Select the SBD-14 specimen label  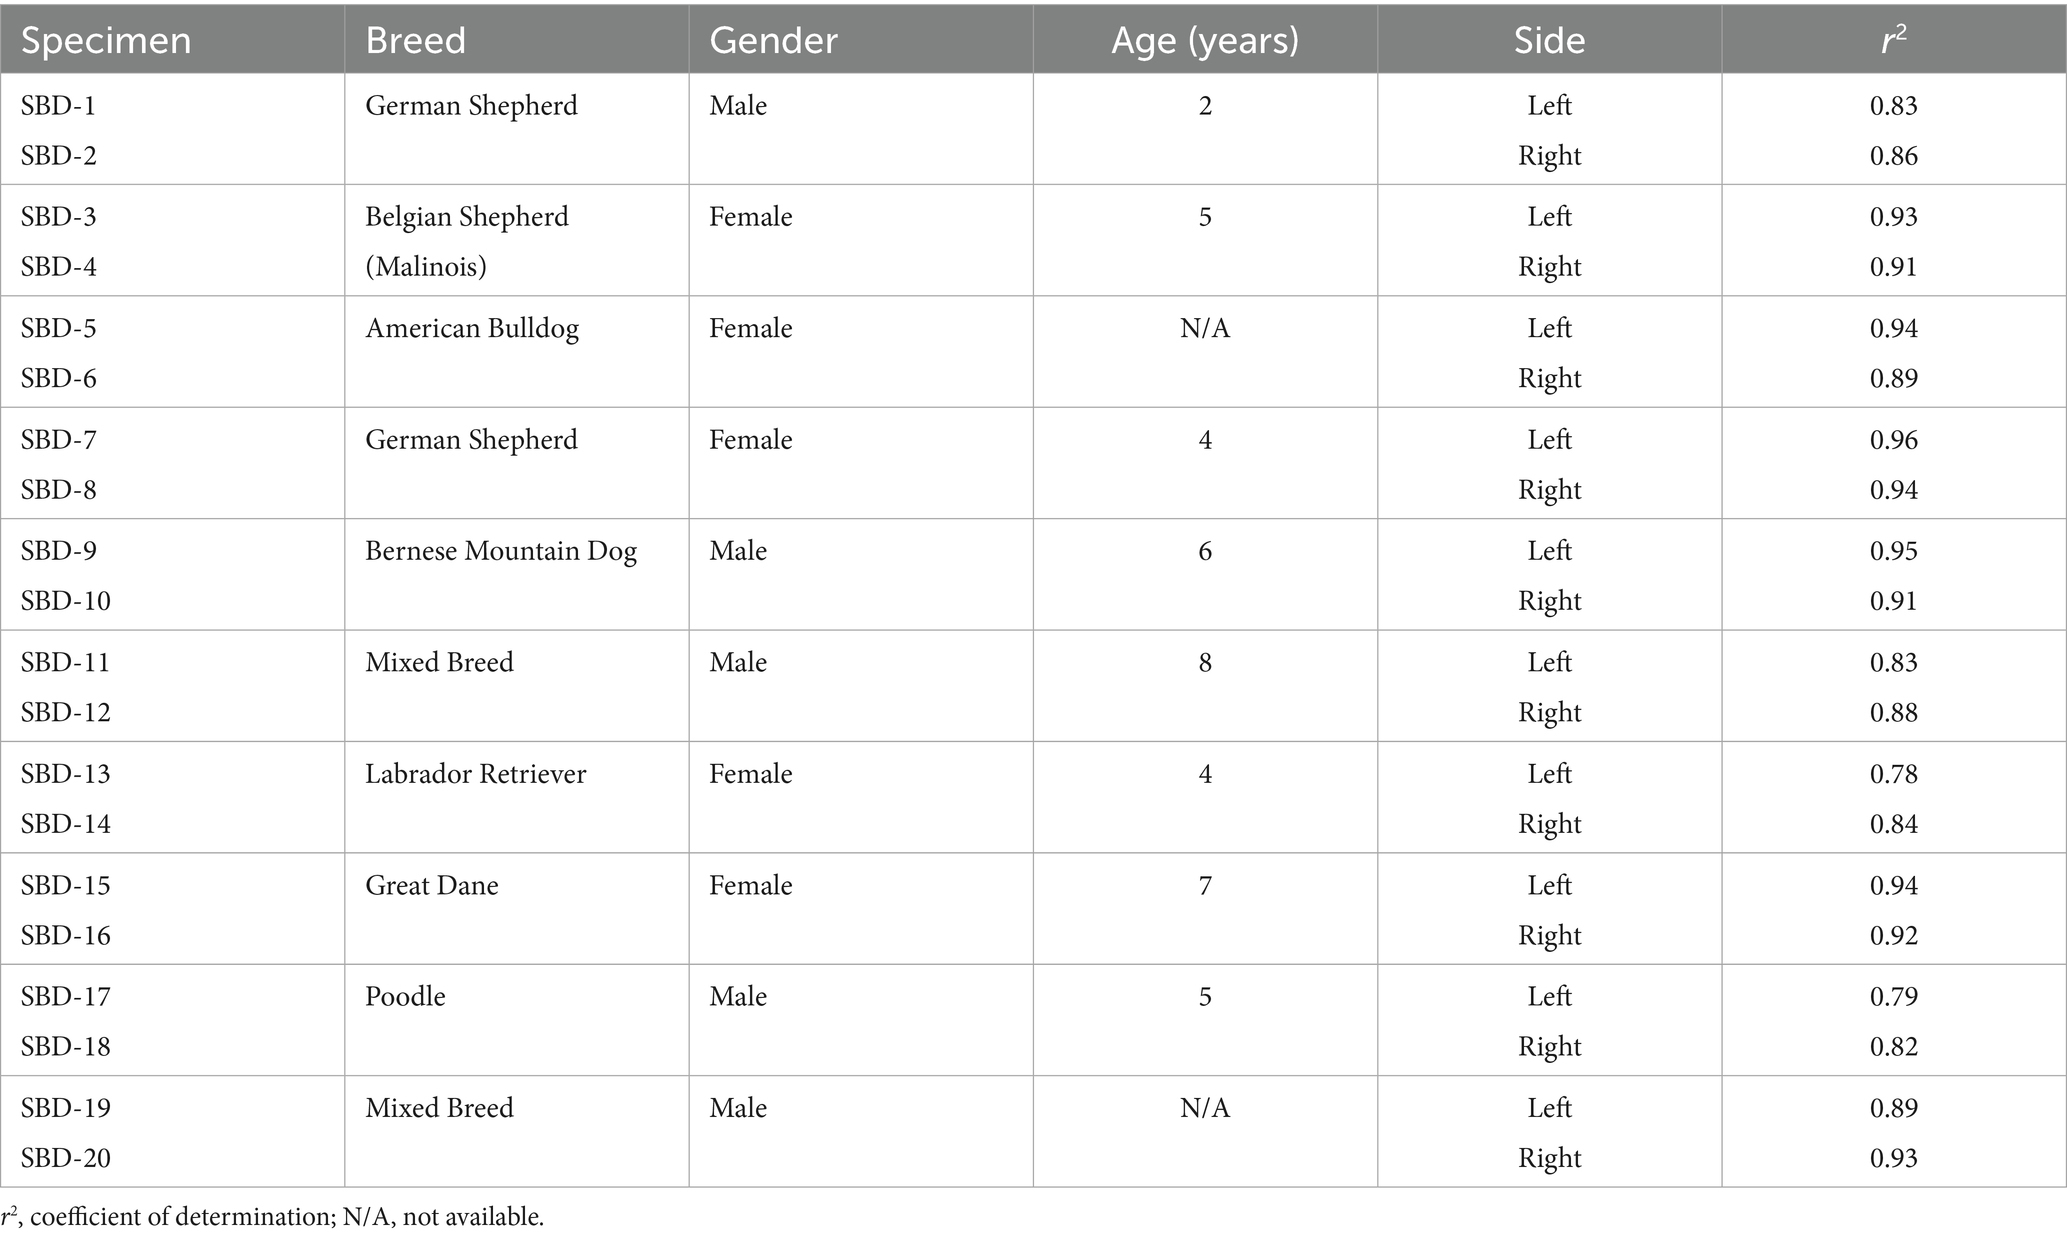point(66,824)
